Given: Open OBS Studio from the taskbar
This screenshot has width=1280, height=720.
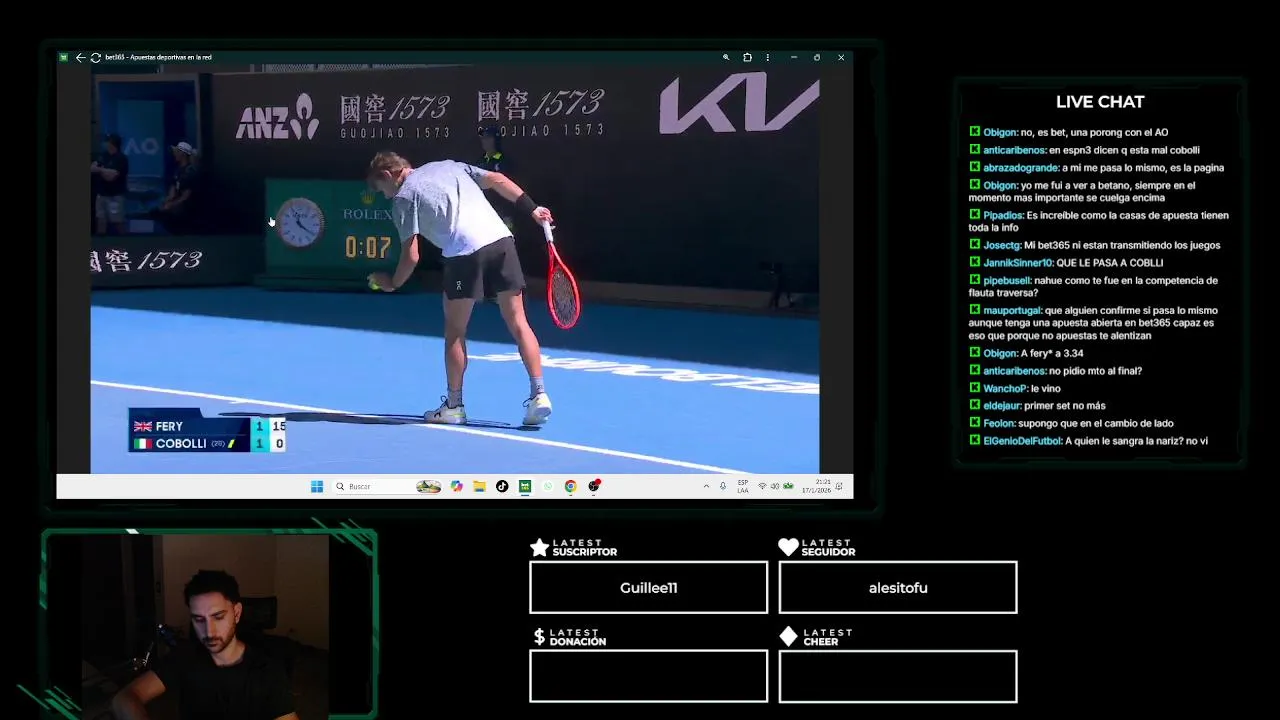Looking at the screenshot, I should pos(594,486).
